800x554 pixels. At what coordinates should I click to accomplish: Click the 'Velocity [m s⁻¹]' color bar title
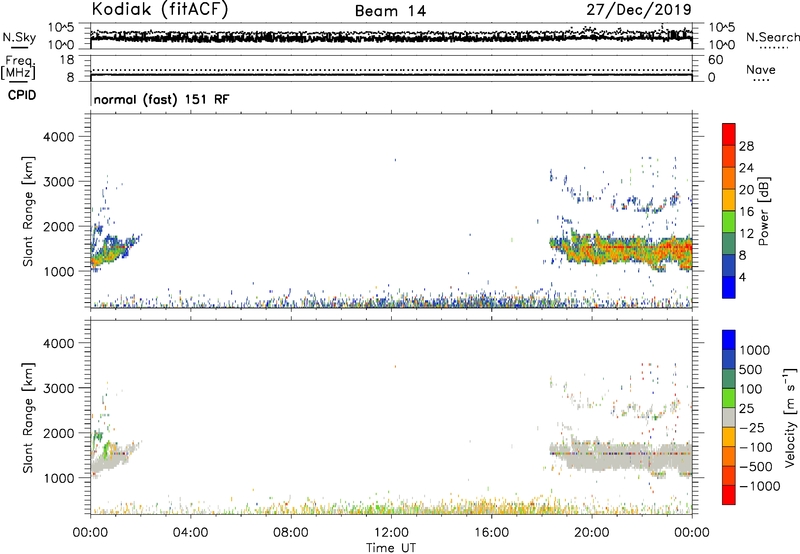click(790, 417)
